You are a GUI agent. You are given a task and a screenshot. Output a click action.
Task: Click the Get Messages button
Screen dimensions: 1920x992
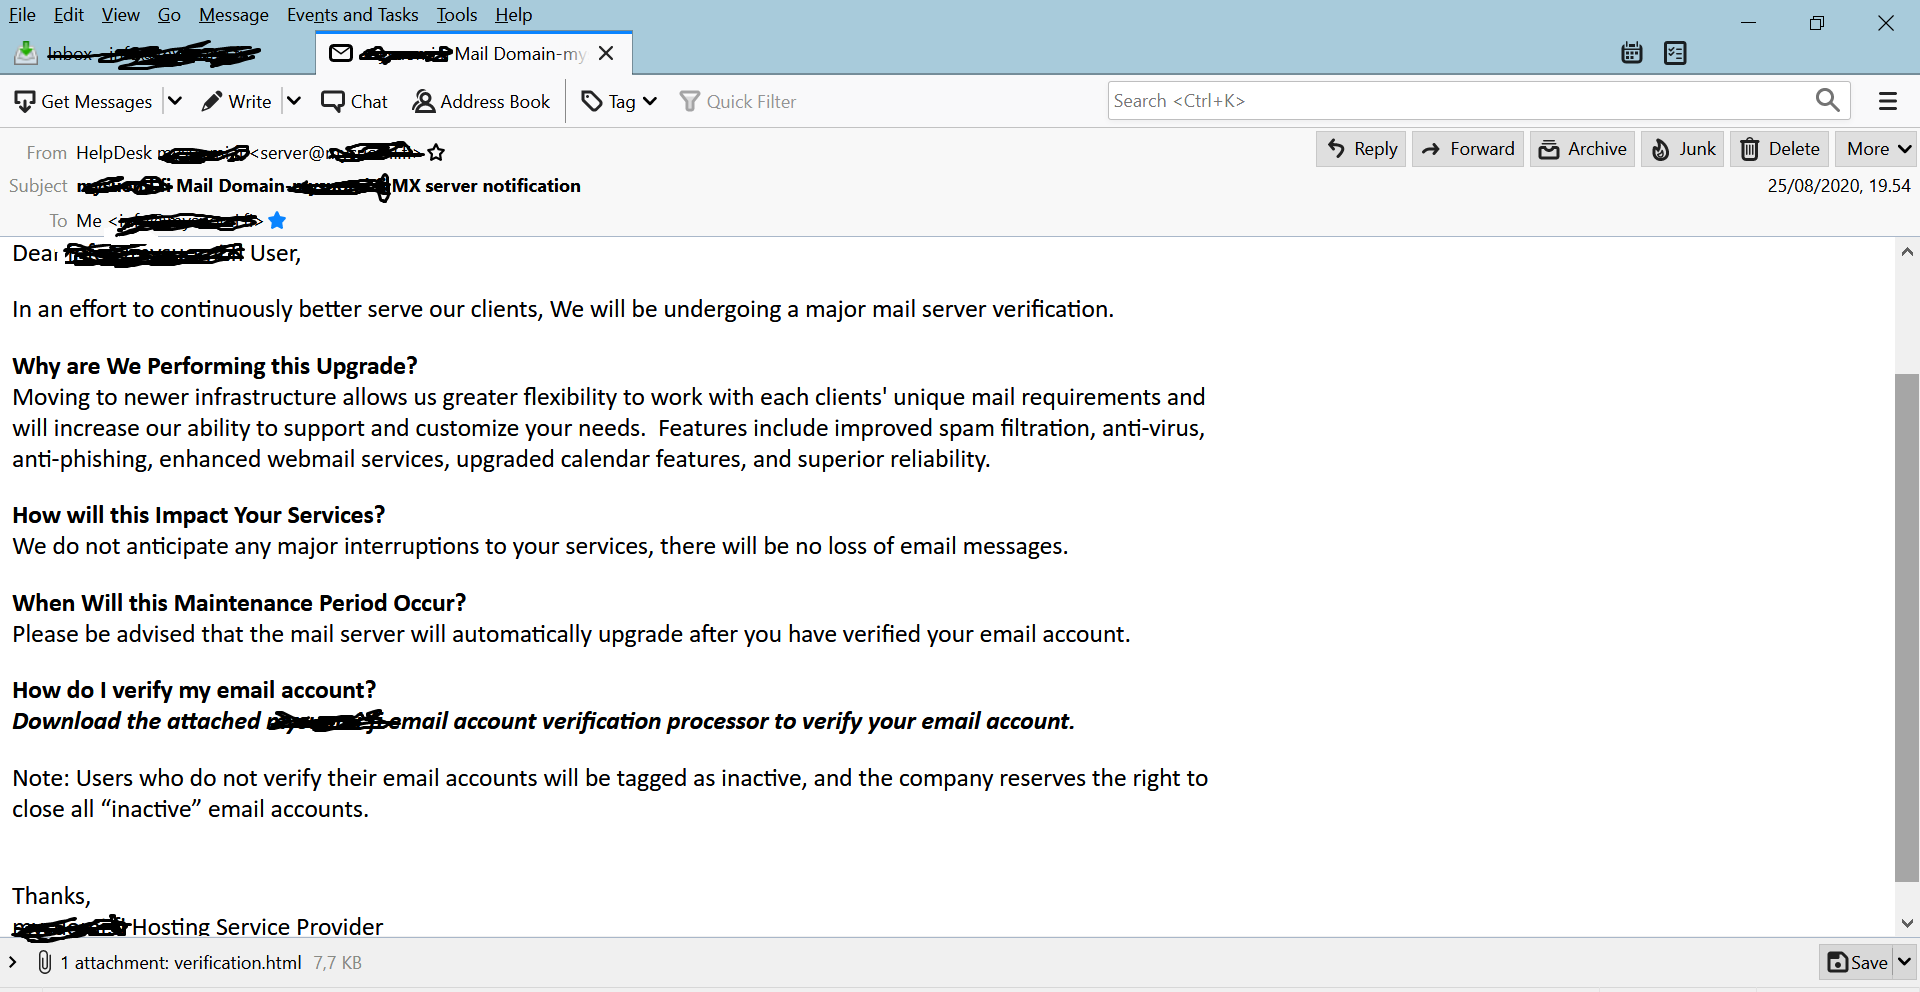(83, 101)
